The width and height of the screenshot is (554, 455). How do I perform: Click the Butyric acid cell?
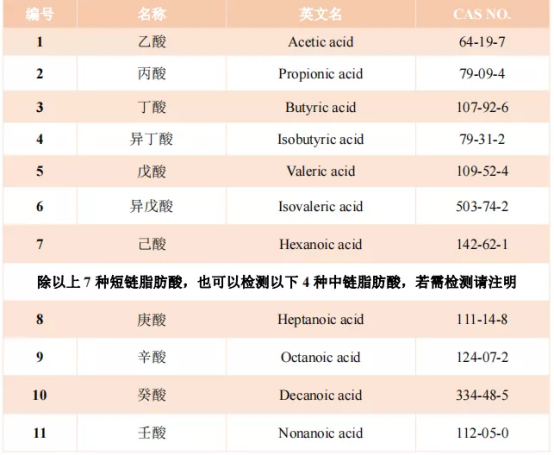320,107
